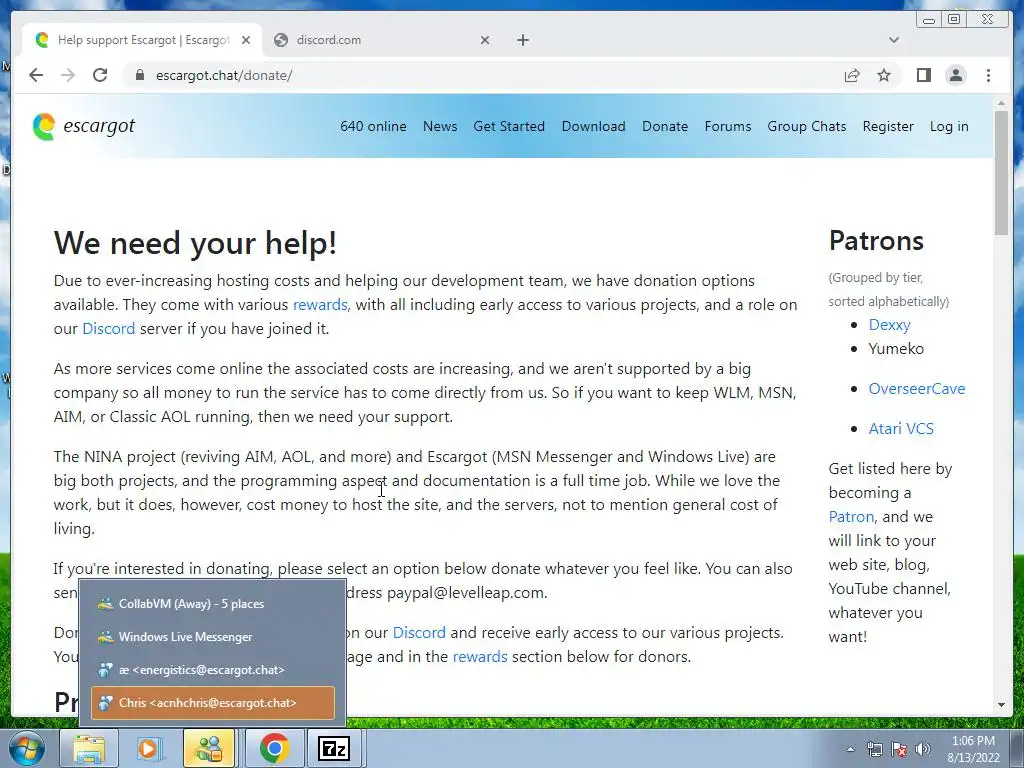The width and height of the screenshot is (1024, 768).
Task: Click the Log in nav link
Action: point(949,126)
